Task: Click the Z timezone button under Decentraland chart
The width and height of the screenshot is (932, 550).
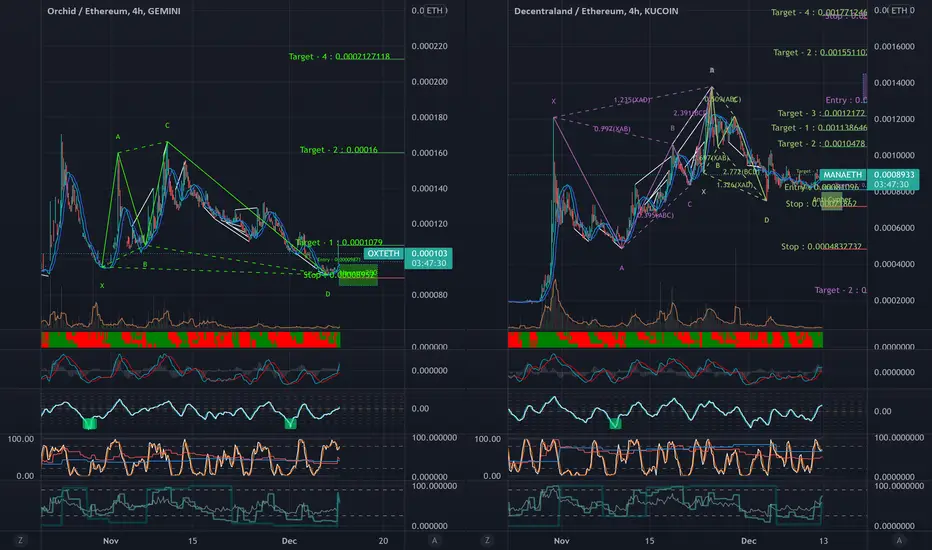Action: click(487, 540)
